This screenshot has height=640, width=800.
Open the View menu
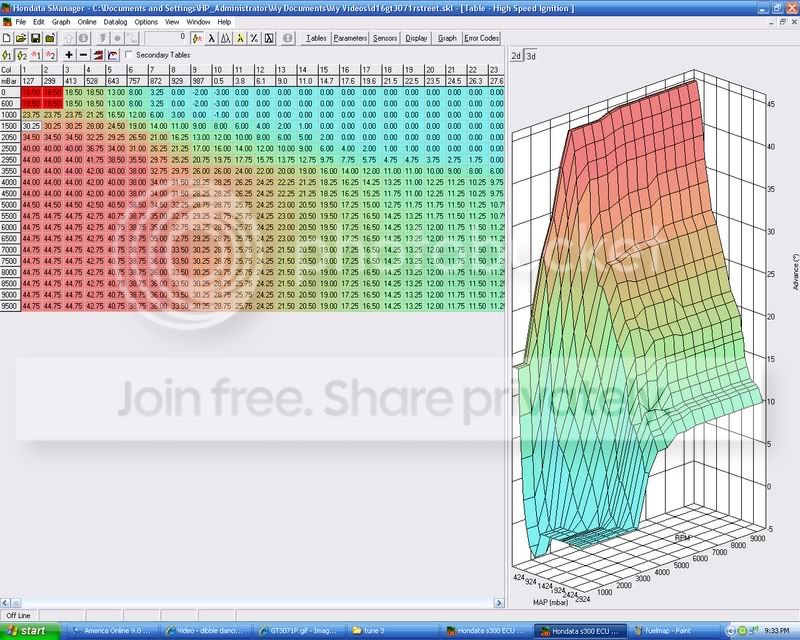click(172, 22)
